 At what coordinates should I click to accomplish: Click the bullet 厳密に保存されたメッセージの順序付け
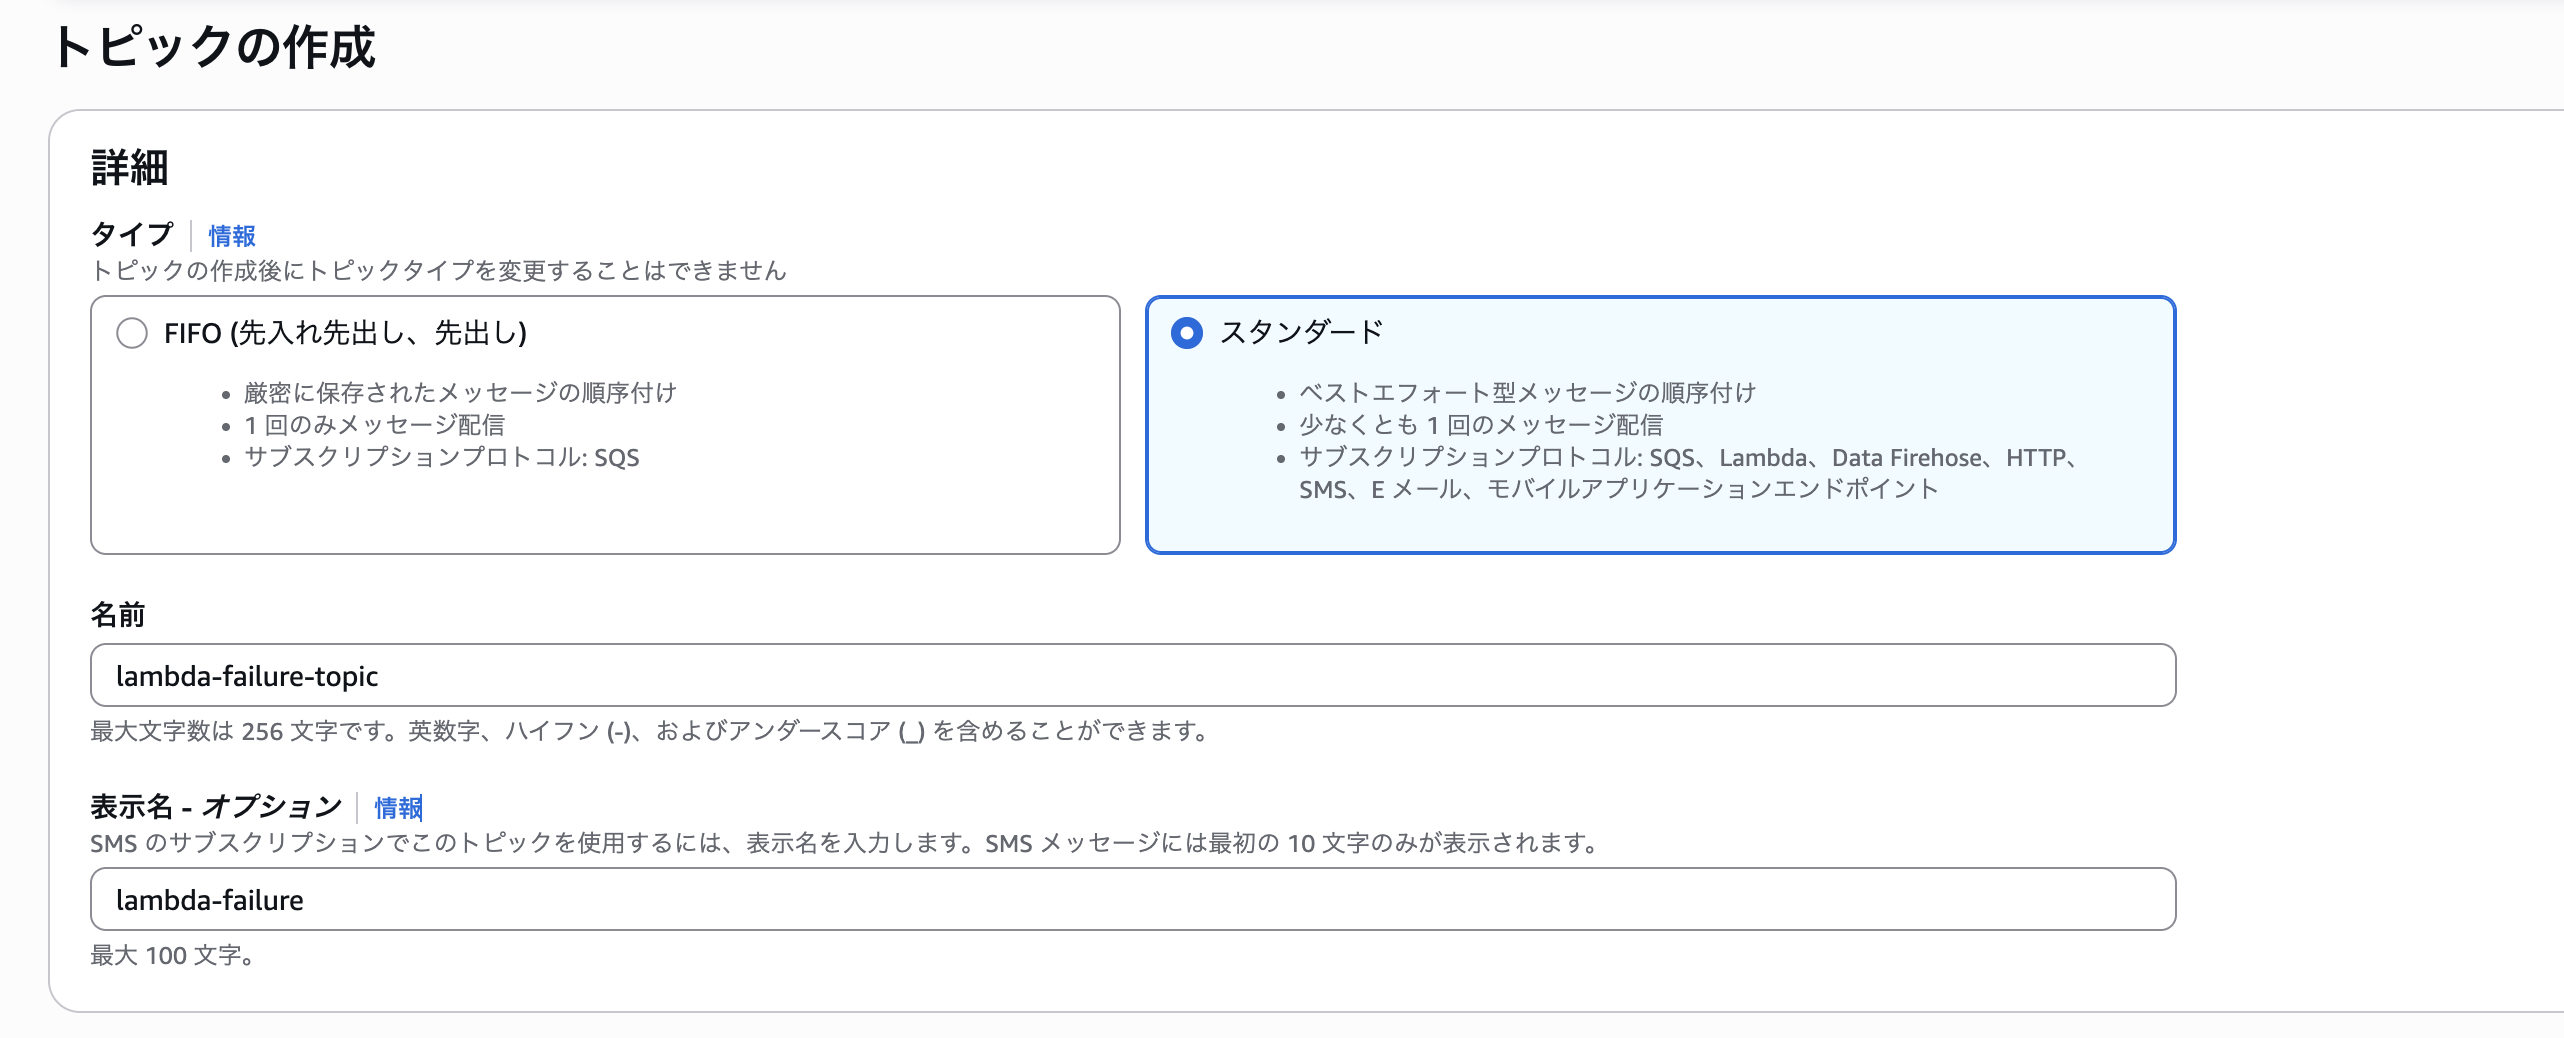click(x=460, y=393)
